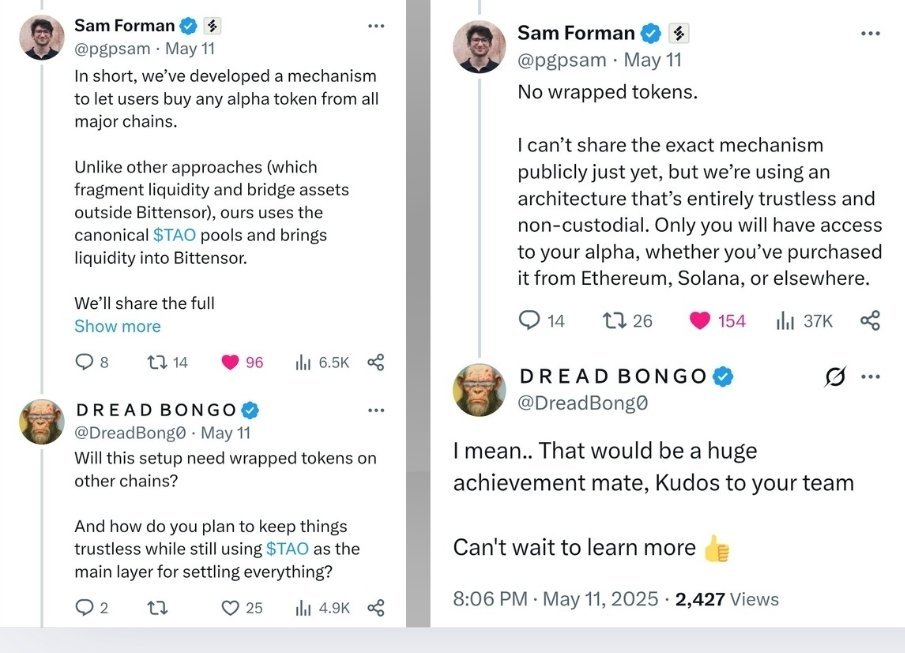905x653 pixels.
Task: Retweet the post with 14 retweets
Action: point(155,362)
